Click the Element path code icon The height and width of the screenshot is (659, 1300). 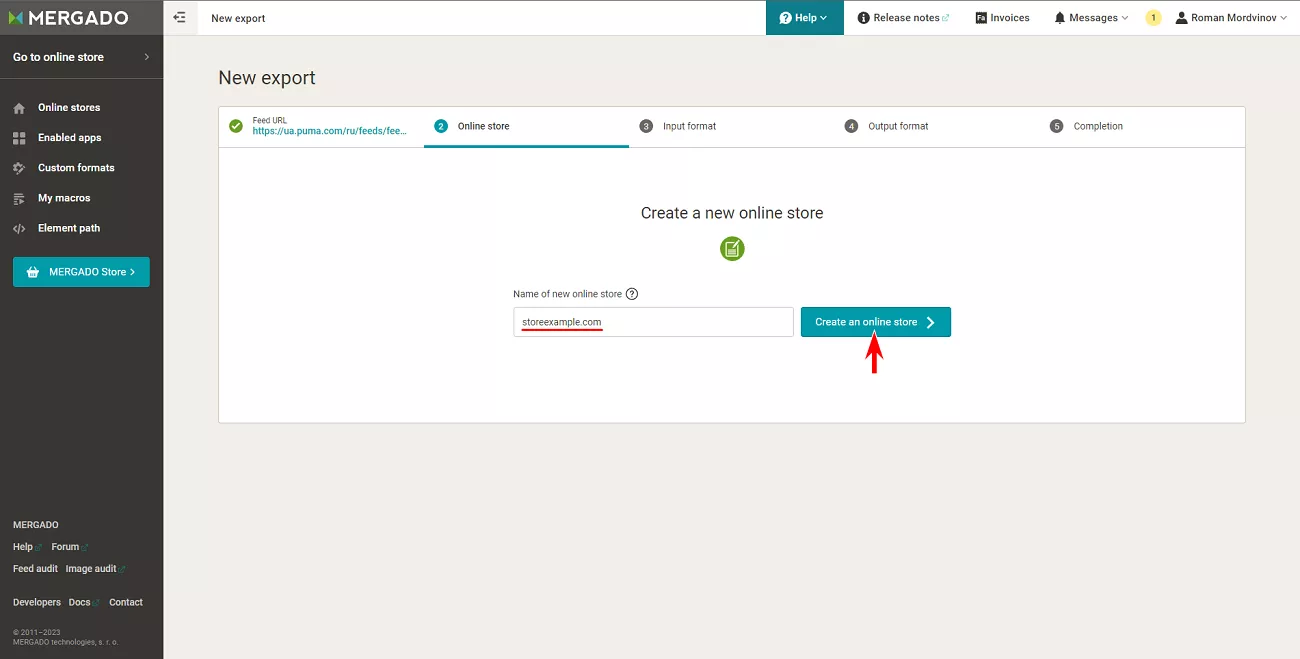(x=19, y=228)
